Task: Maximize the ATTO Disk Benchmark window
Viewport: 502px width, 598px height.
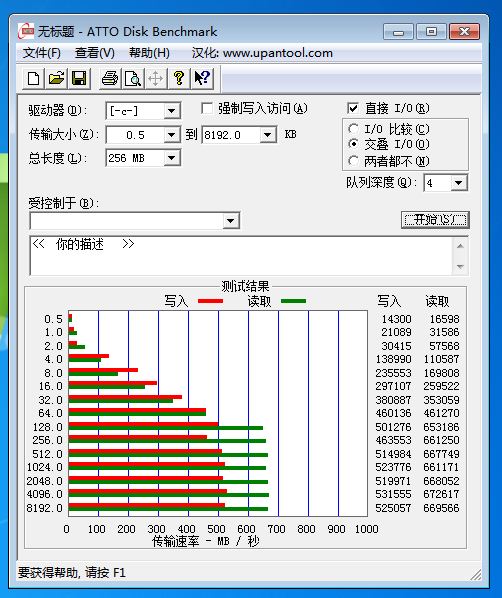Action: 431,32
